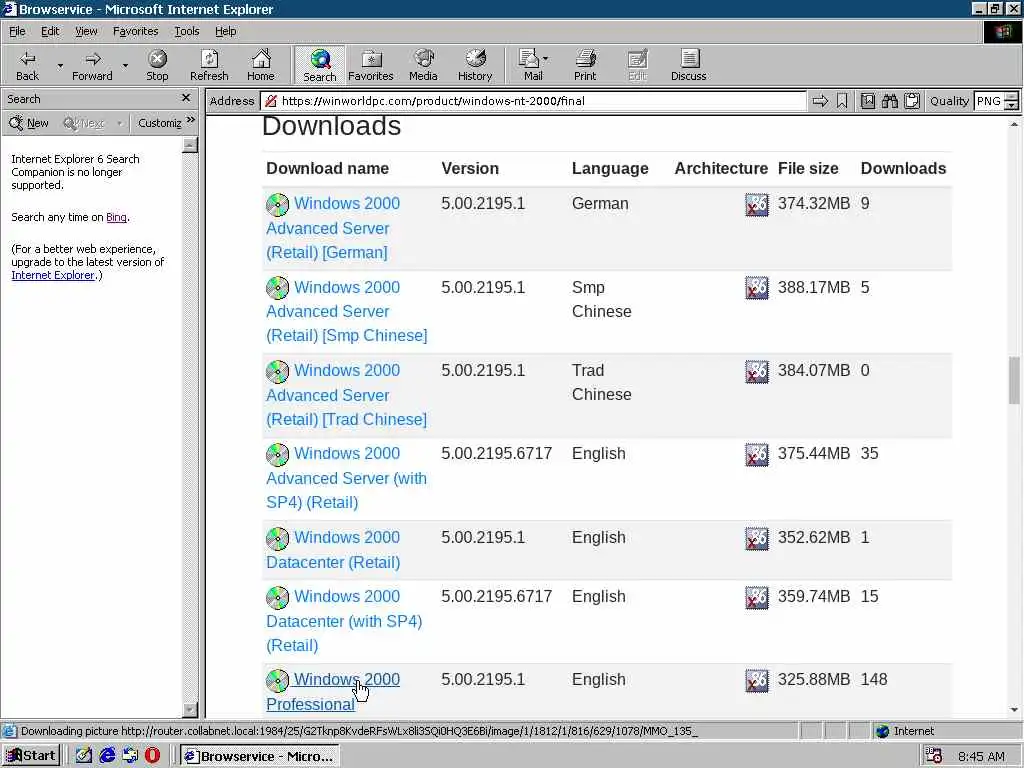Open the Help menu
Image resolution: width=1024 pixels, height=768 pixels.
[x=225, y=31]
